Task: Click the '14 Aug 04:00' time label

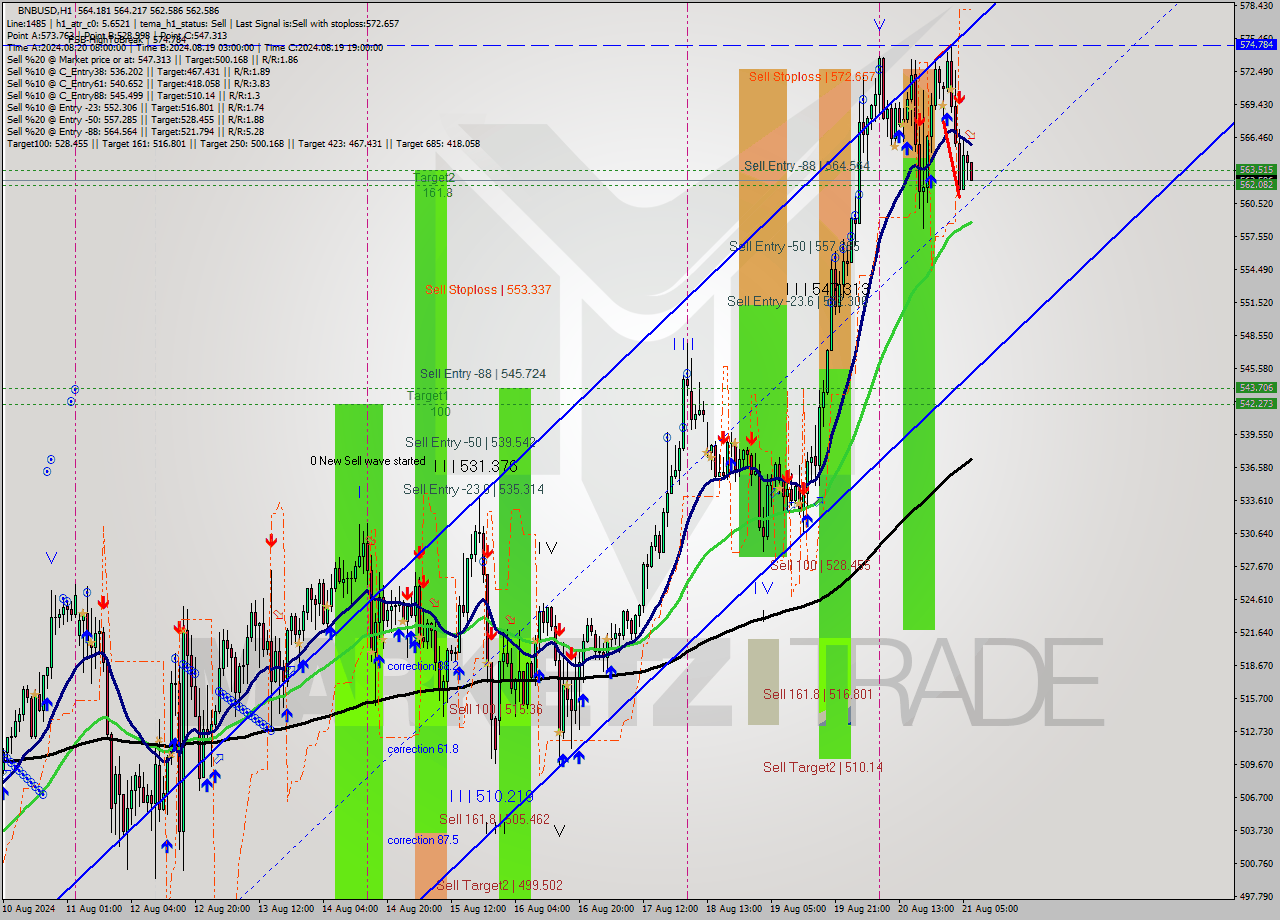Action: click(350, 909)
